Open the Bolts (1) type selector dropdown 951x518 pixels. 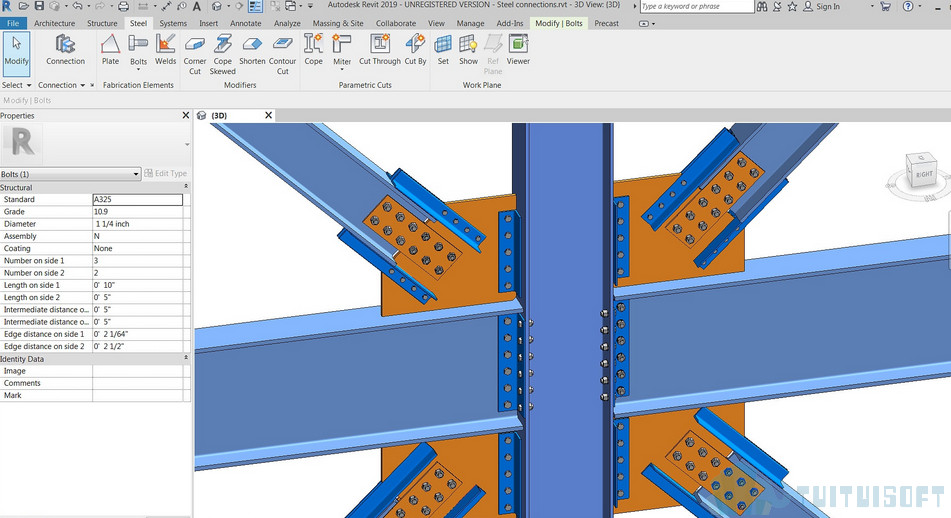click(x=136, y=174)
